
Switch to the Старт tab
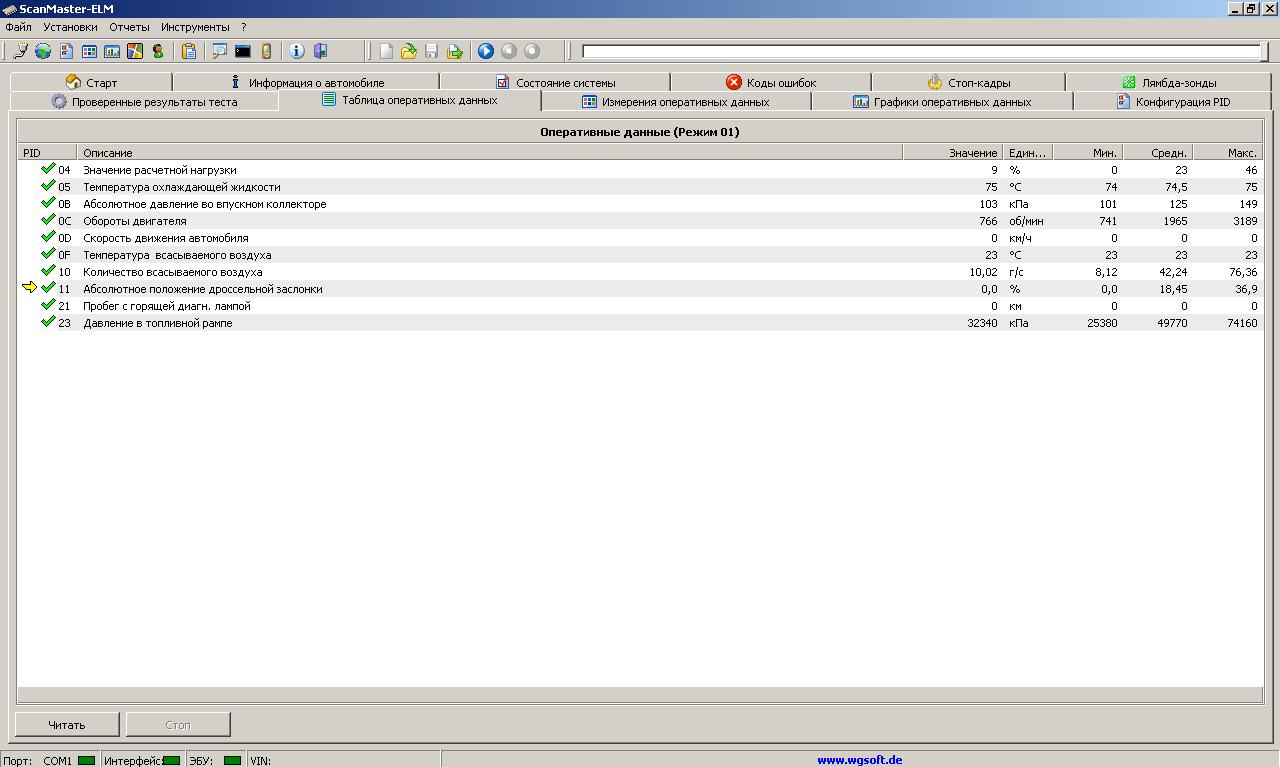click(x=91, y=82)
